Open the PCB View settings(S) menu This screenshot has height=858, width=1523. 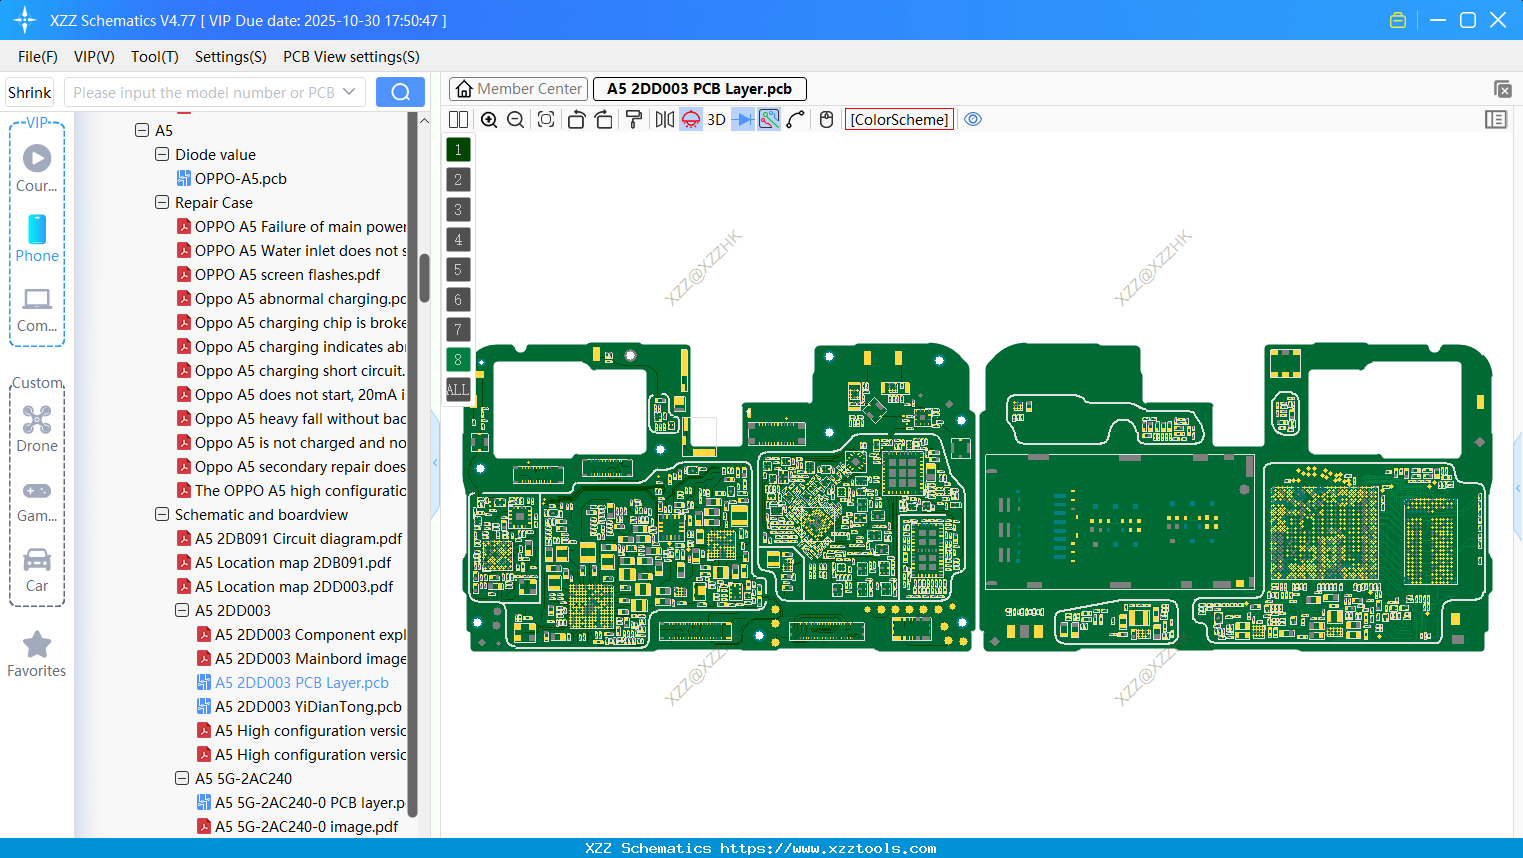tap(352, 57)
